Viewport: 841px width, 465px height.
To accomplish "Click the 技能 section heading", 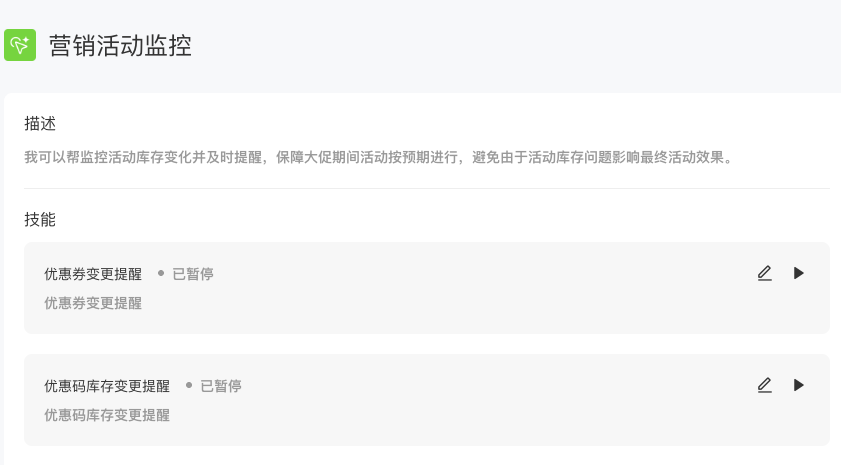I will (40, 220).
